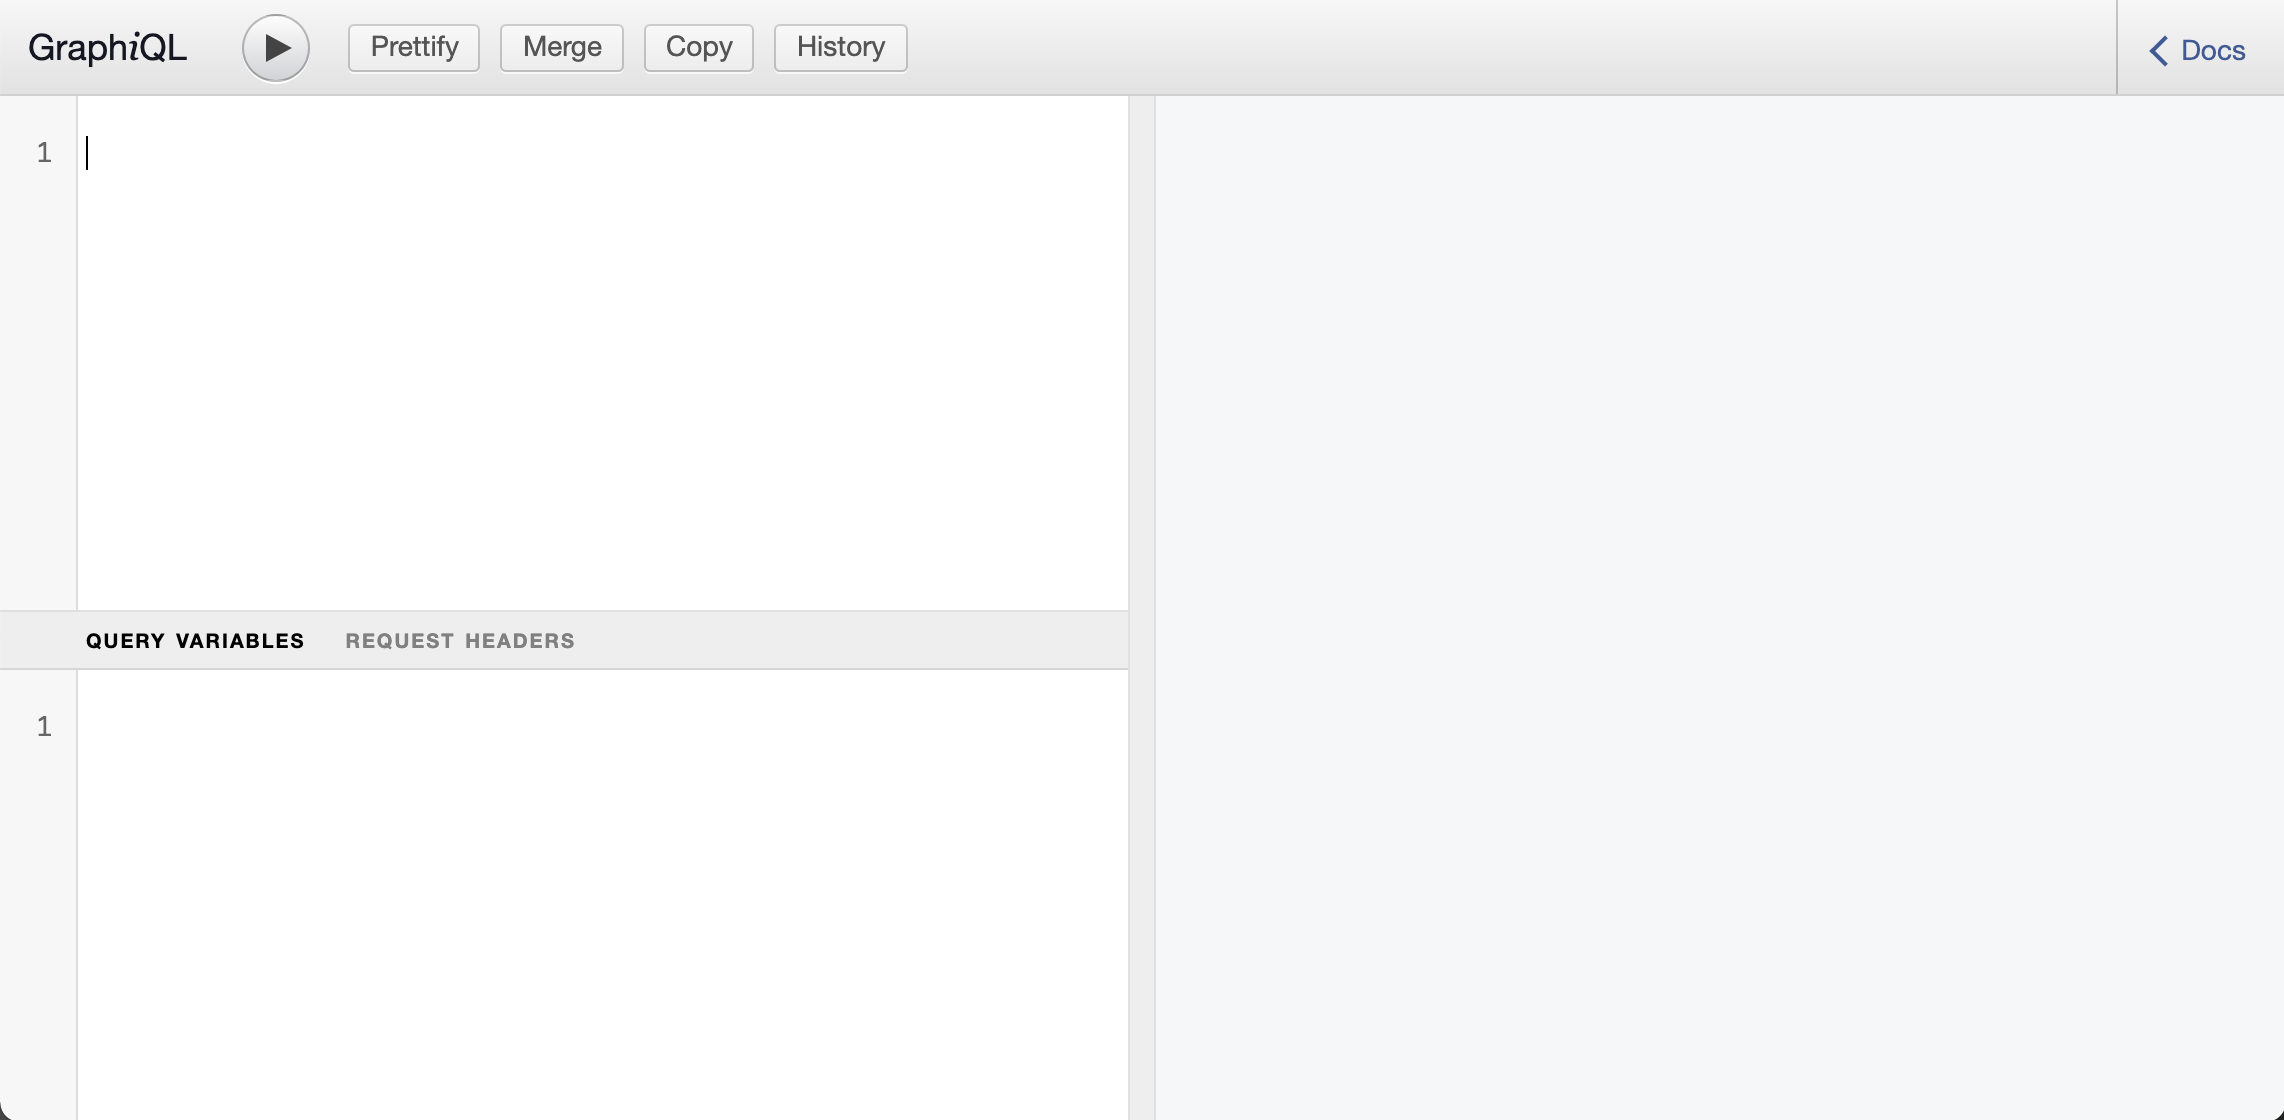The image size is (2284, 1120).
Task: Click line number 1 in query gutter
Action: [44, 152]
